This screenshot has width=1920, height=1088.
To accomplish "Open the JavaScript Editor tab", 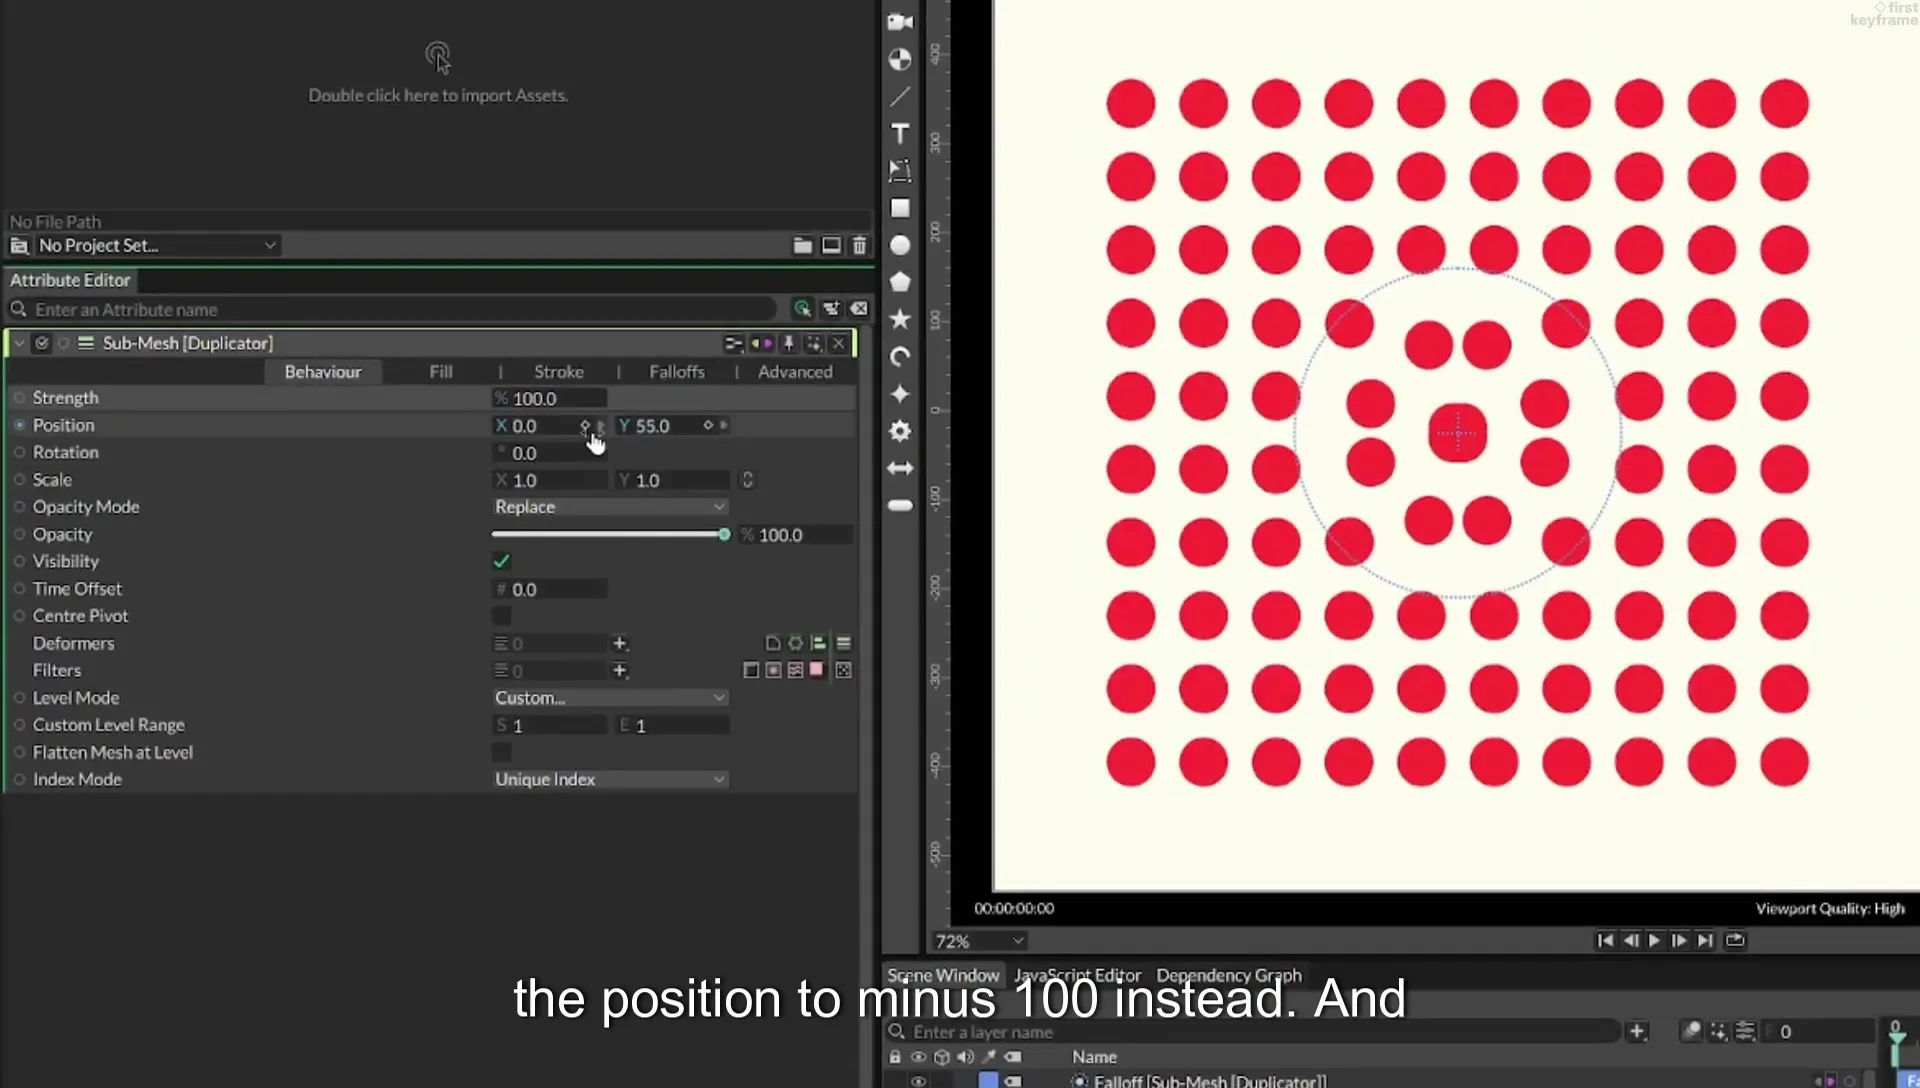I will (1077, 975).
